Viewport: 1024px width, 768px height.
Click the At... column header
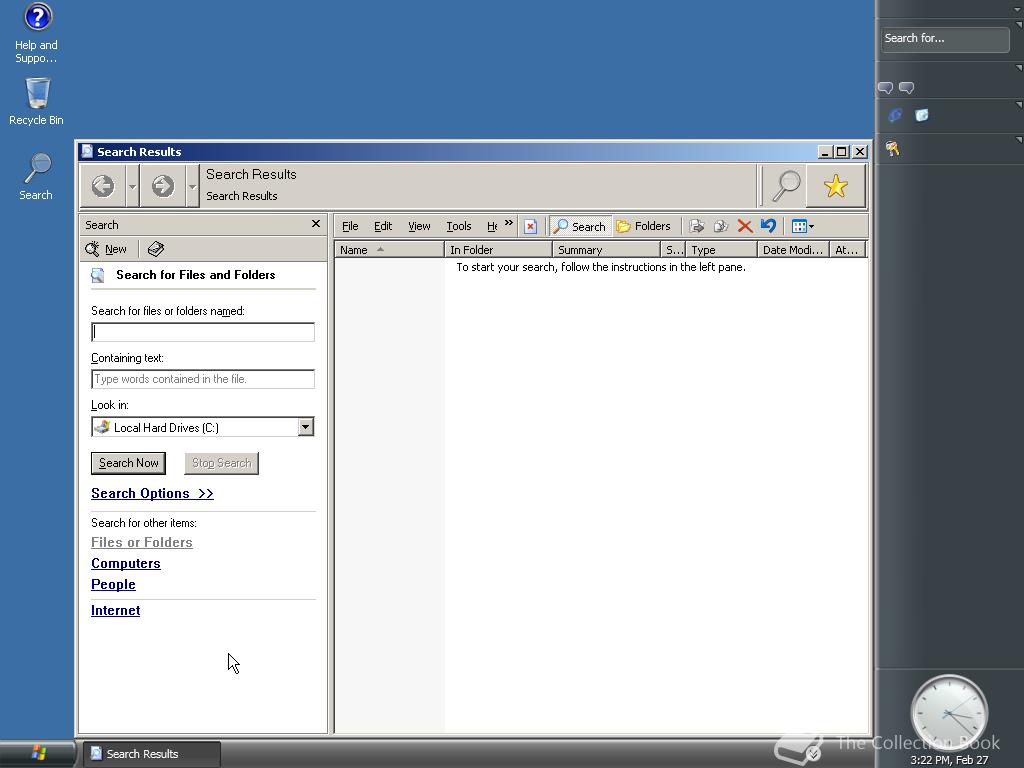(848, 249)
